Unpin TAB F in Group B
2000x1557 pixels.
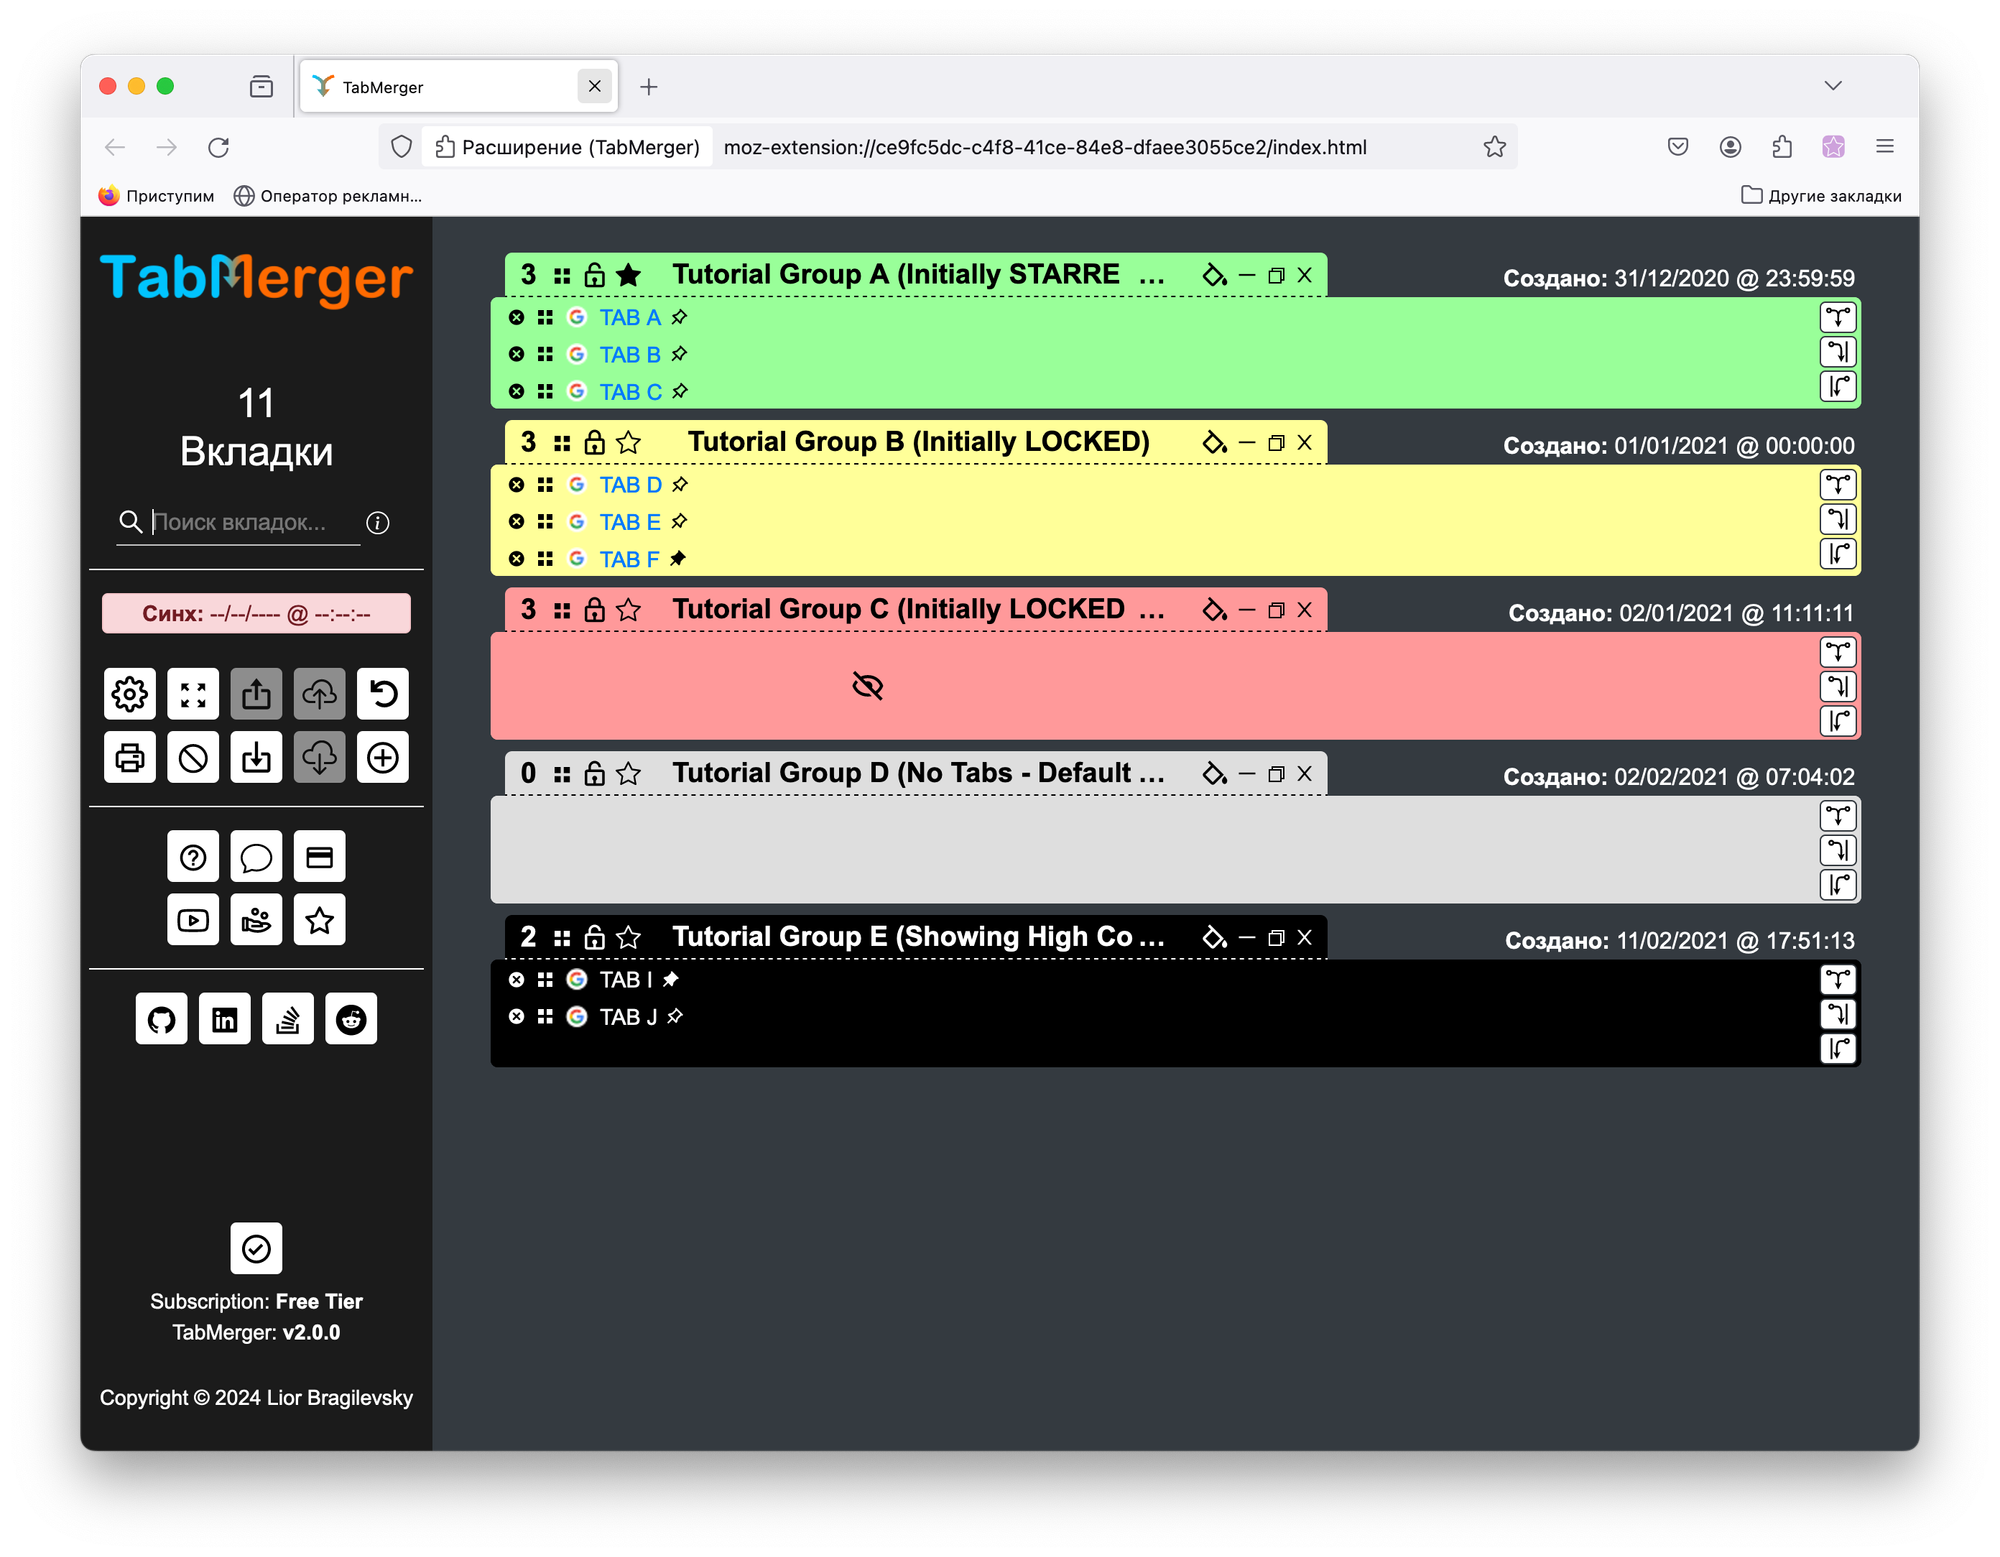click(x=678, y=559)
